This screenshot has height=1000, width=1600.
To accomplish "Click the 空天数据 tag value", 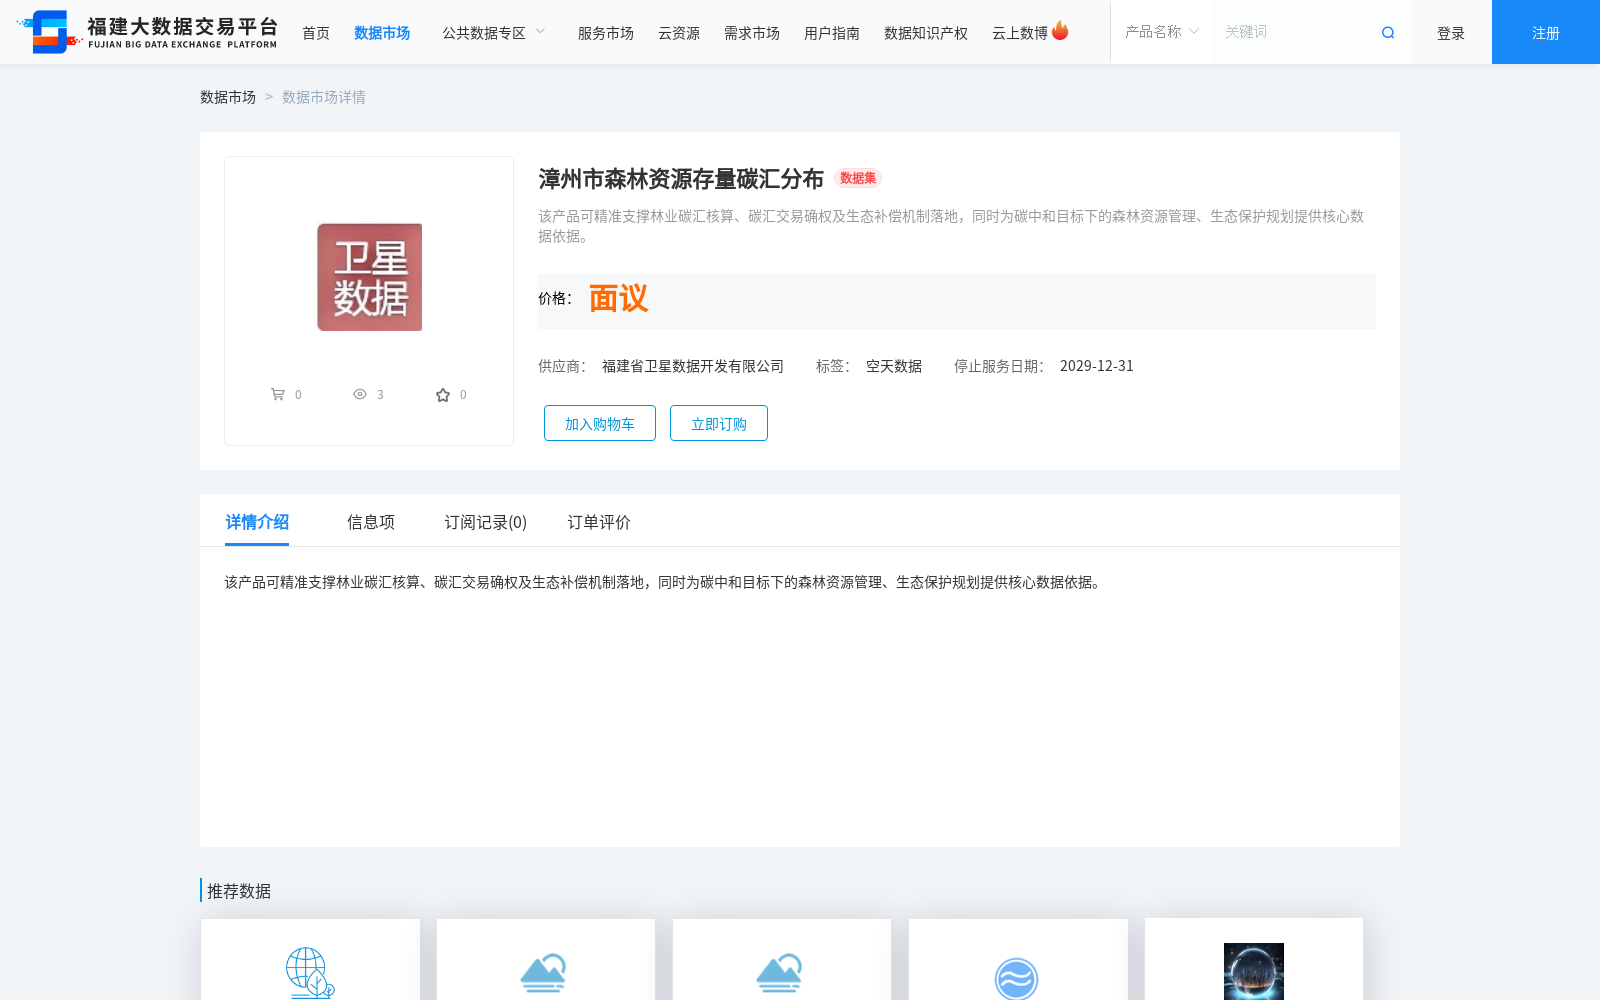I will pos(894,366).
